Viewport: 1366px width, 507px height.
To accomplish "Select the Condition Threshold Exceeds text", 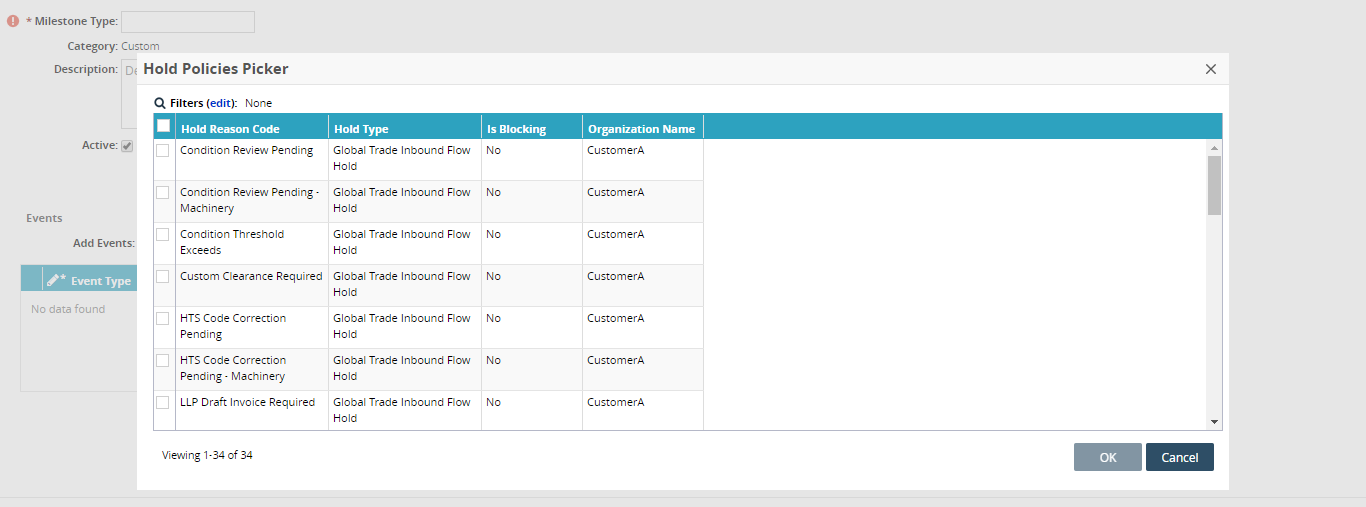I will tap(232, 242).
